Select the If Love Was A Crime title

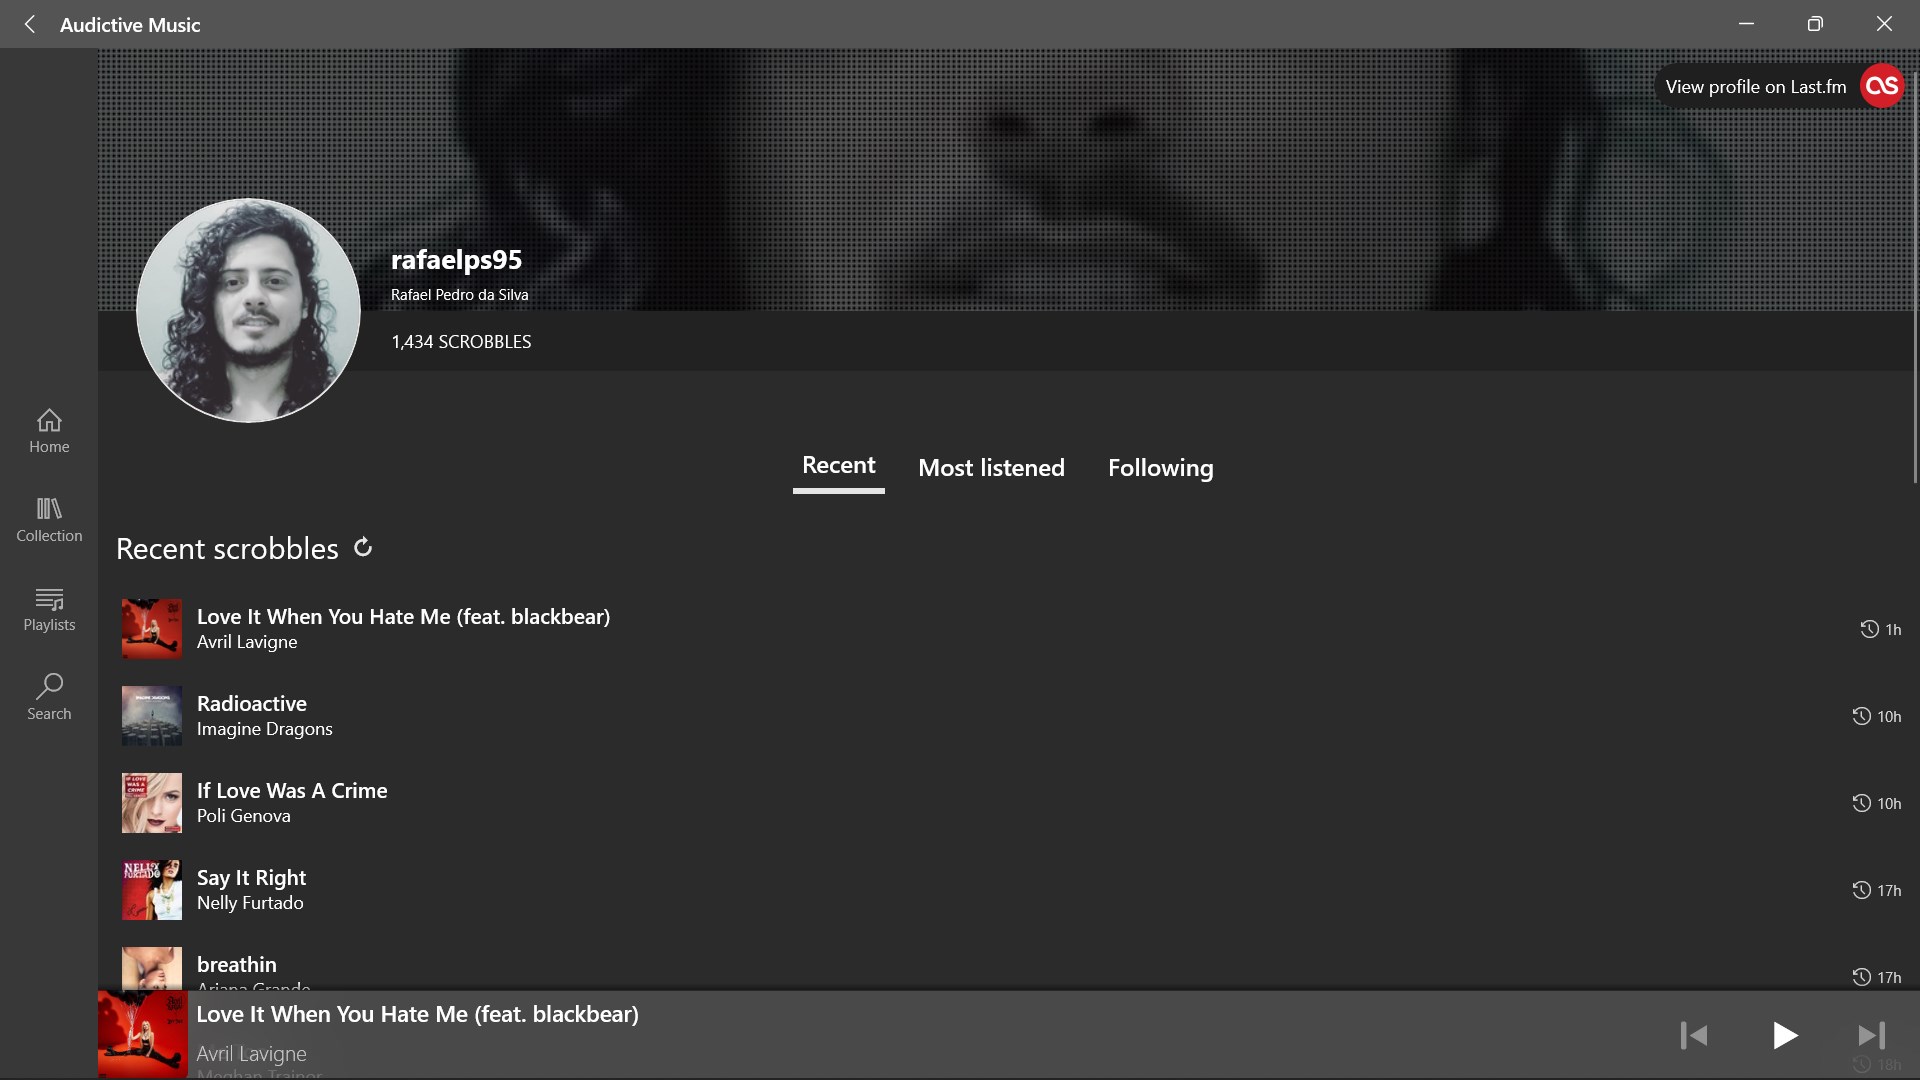pos(292,790)
